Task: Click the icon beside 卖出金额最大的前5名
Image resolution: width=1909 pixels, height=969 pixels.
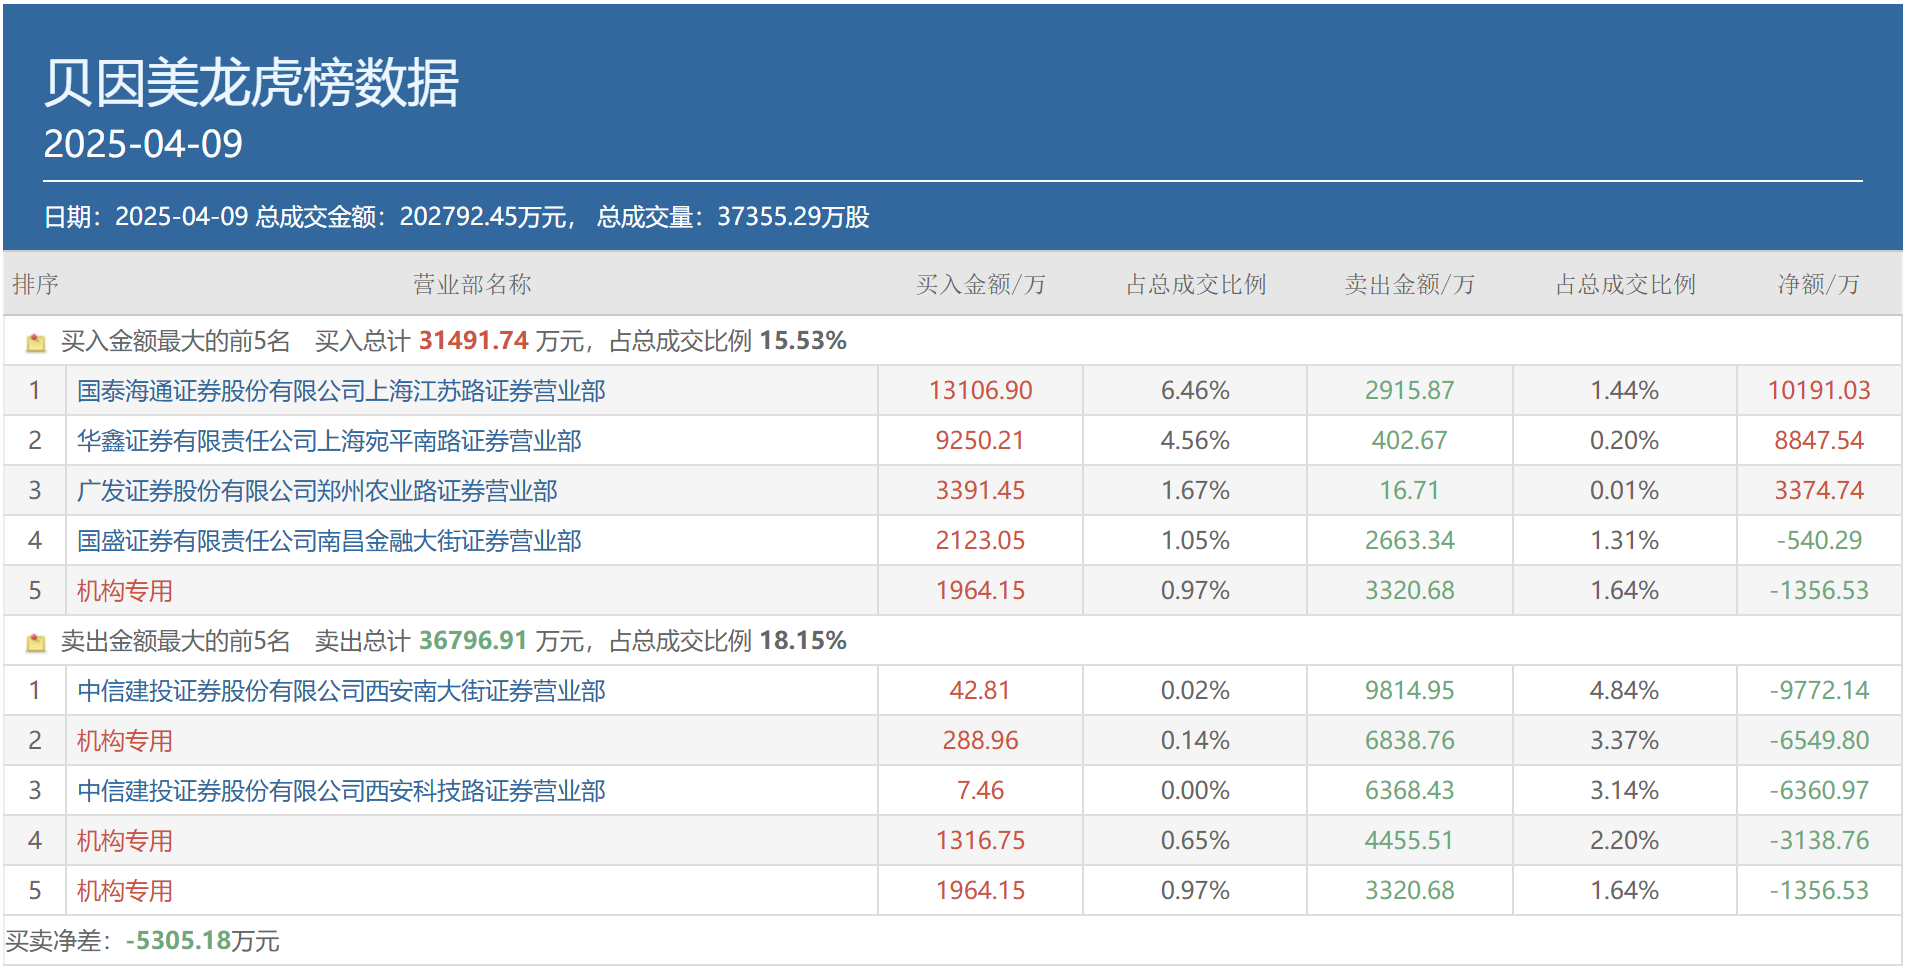Action: [x=36, y=643]
